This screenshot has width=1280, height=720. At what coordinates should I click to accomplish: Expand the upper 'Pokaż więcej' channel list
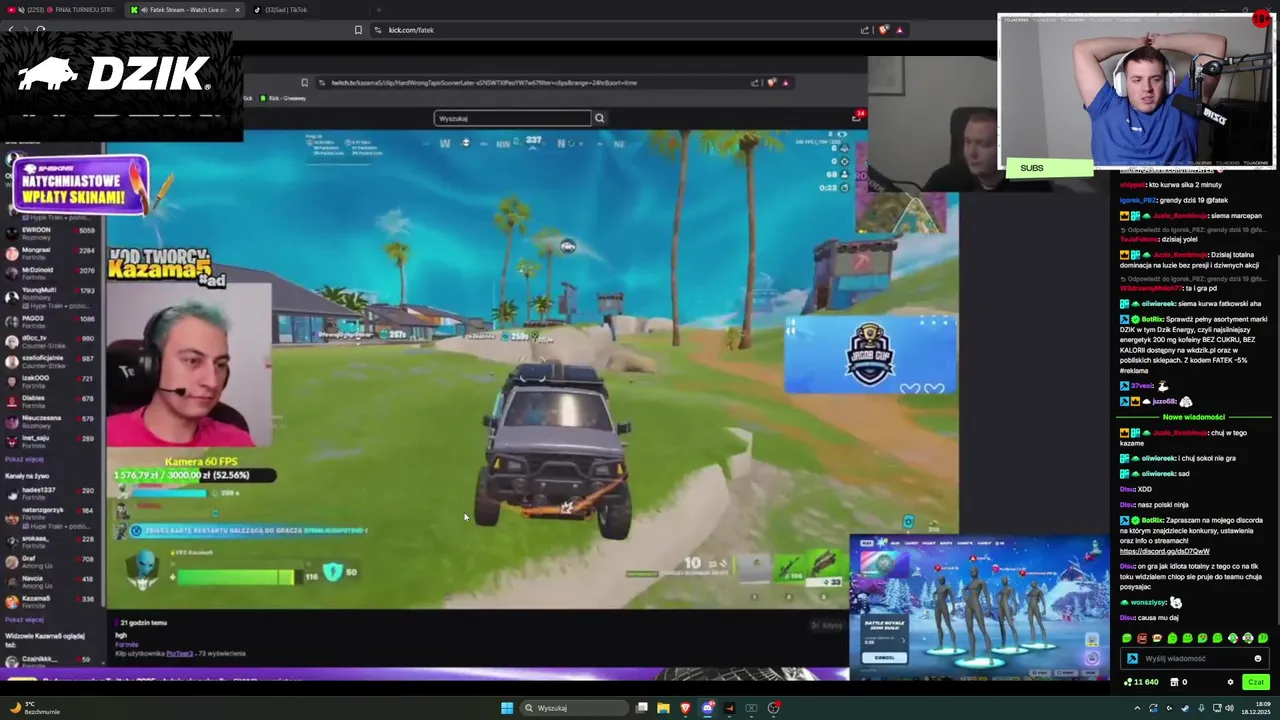click(x=24, y=459)
